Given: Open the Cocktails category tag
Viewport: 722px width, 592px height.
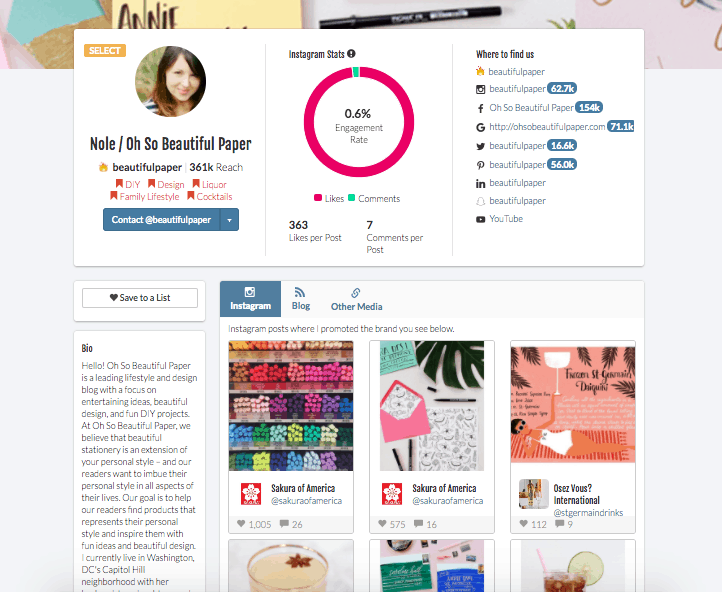Looking at the screenshot, I should click(210, 196).
